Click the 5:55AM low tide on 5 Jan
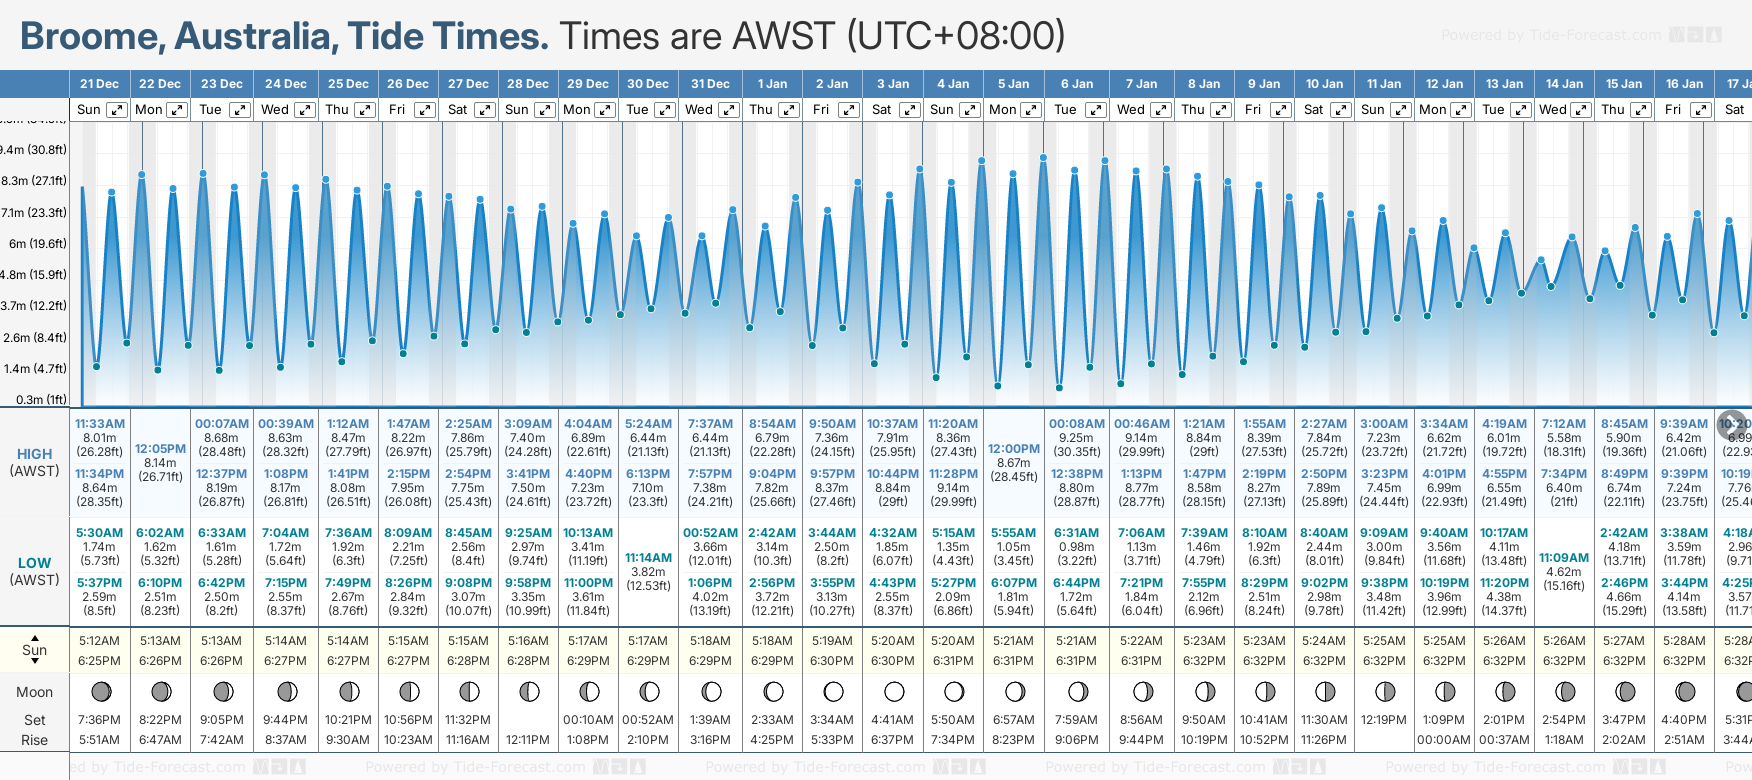1752x780 pixels. [1014, 533]
